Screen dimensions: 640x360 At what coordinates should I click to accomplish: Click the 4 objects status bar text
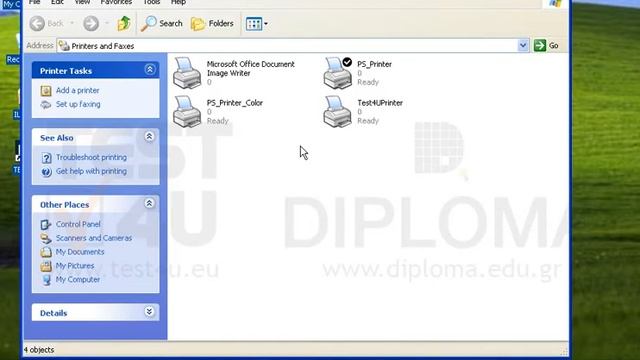point(39,350)
